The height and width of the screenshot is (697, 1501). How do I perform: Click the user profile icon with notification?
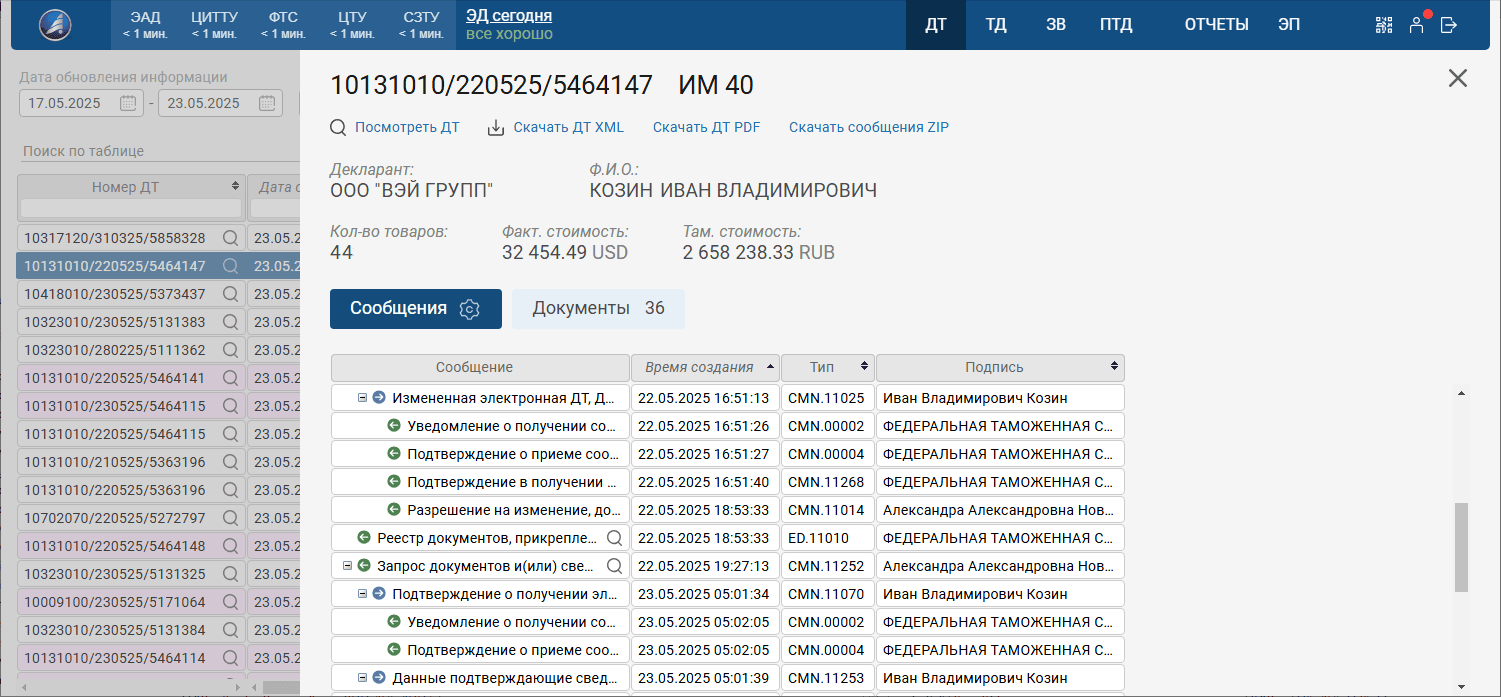tap(1416, 25)
